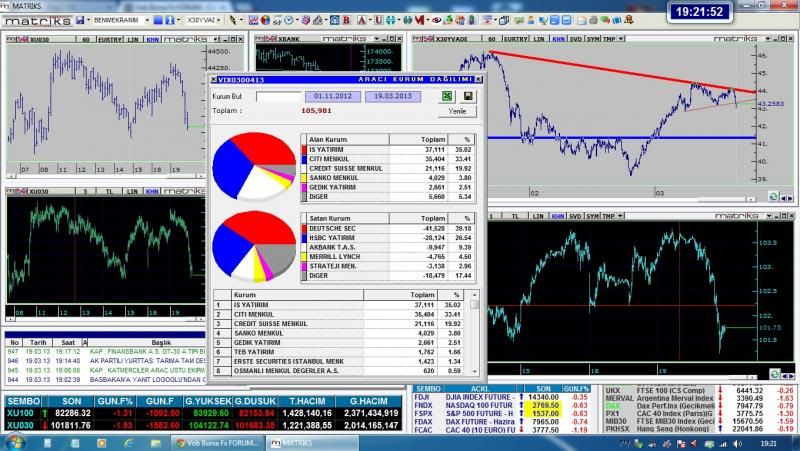
Task: Click the green chat bubbles icon
Action: click(606, 20)
